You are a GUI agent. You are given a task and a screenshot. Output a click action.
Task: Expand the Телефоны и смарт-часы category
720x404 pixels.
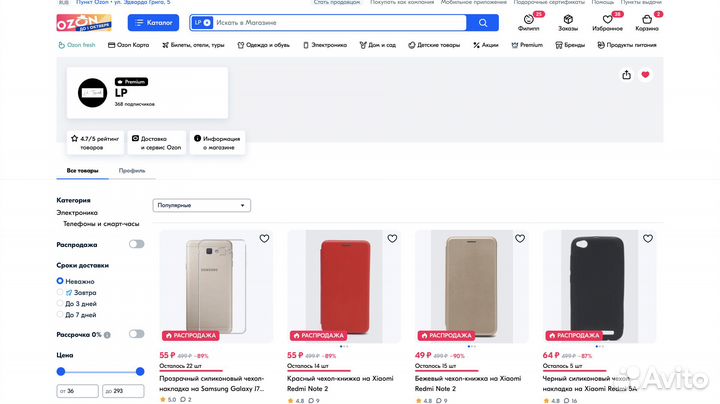pos(102,224)
